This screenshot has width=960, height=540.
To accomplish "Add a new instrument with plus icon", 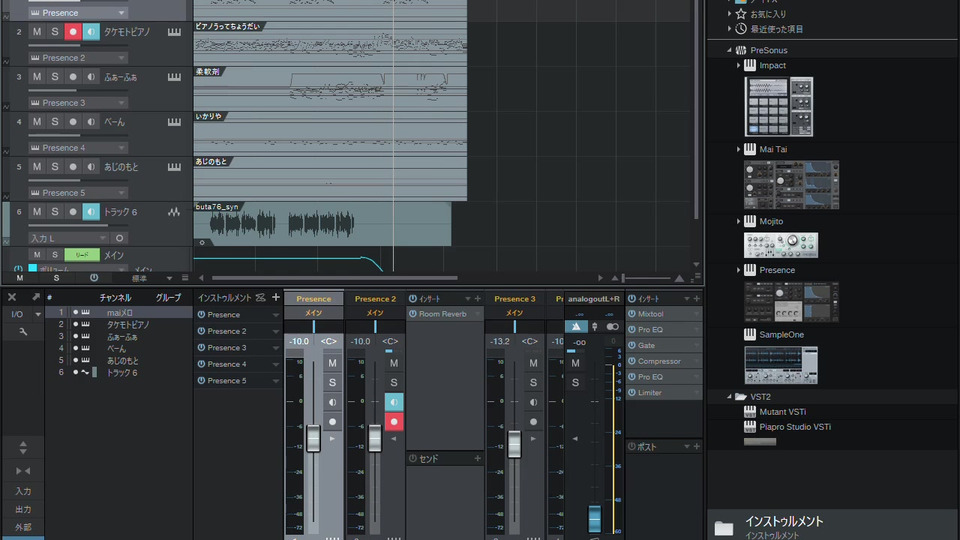I will 276,298.
